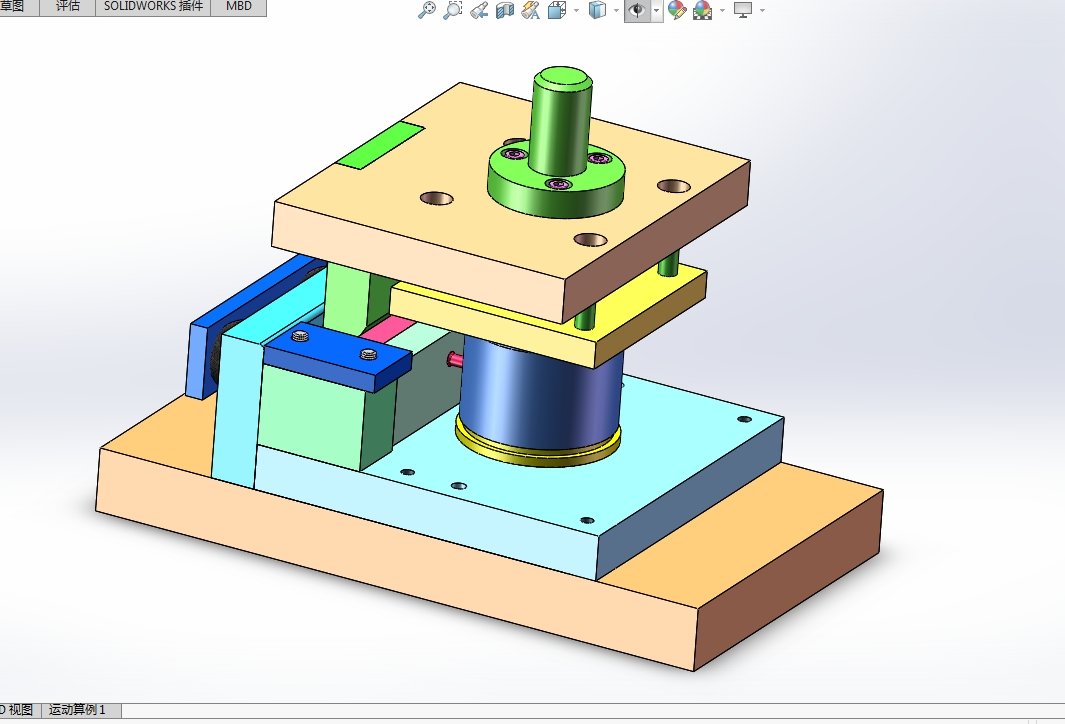Expand the Apply Scene dropdown arrow

[722, 10]
